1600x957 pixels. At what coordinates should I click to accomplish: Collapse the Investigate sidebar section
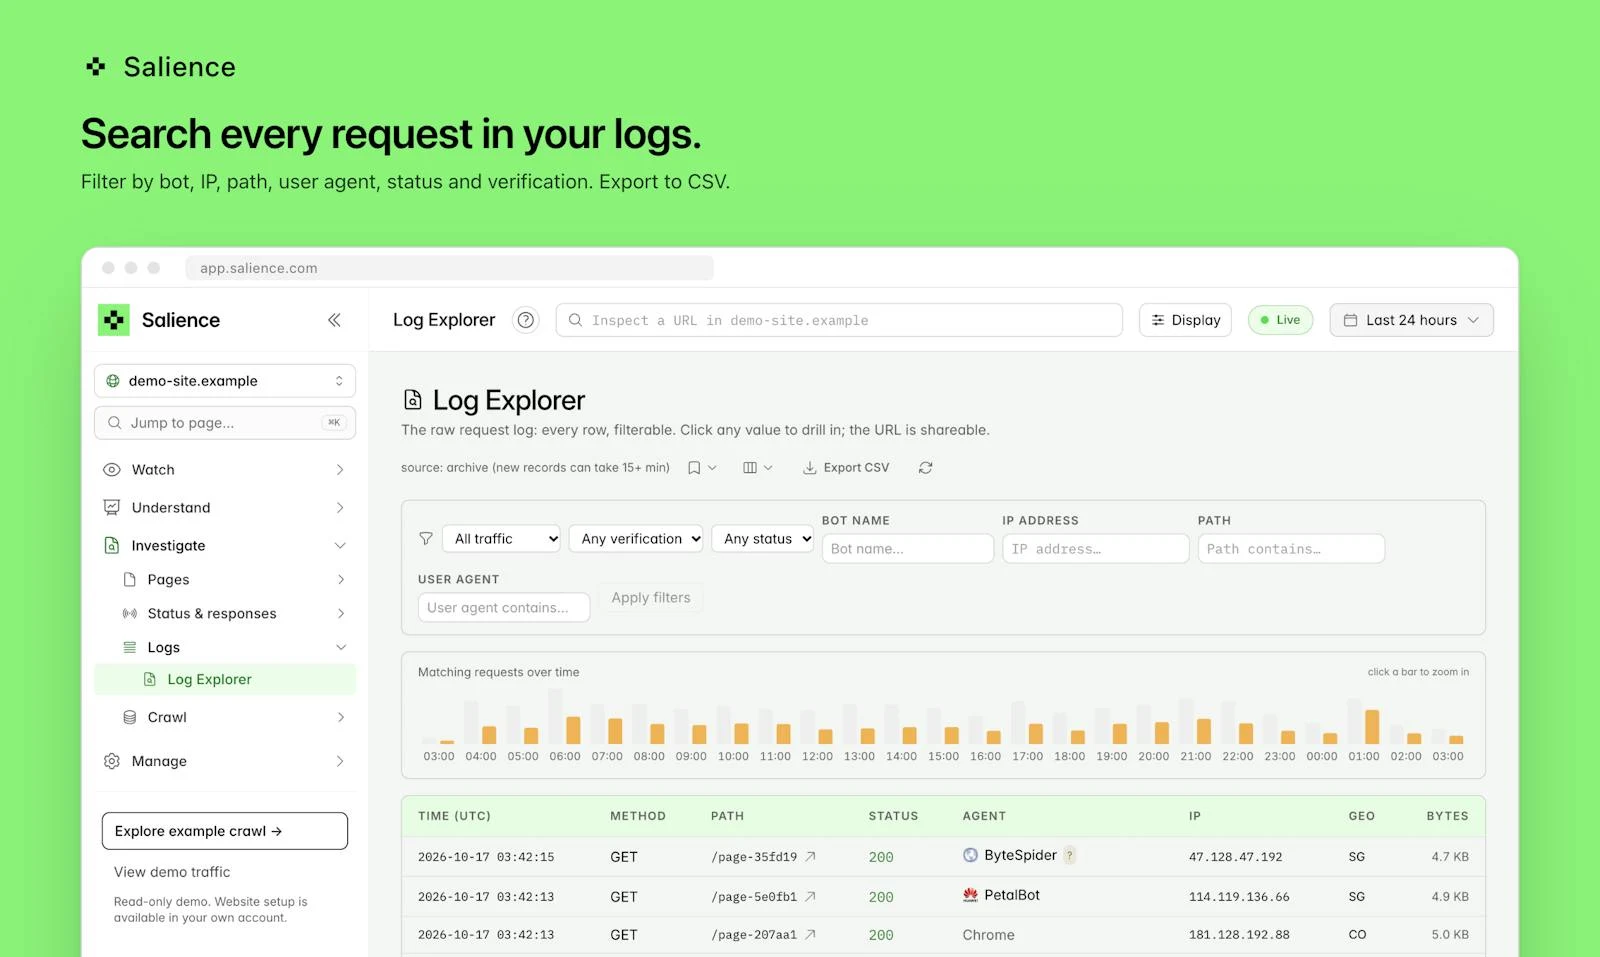(225, 546)
